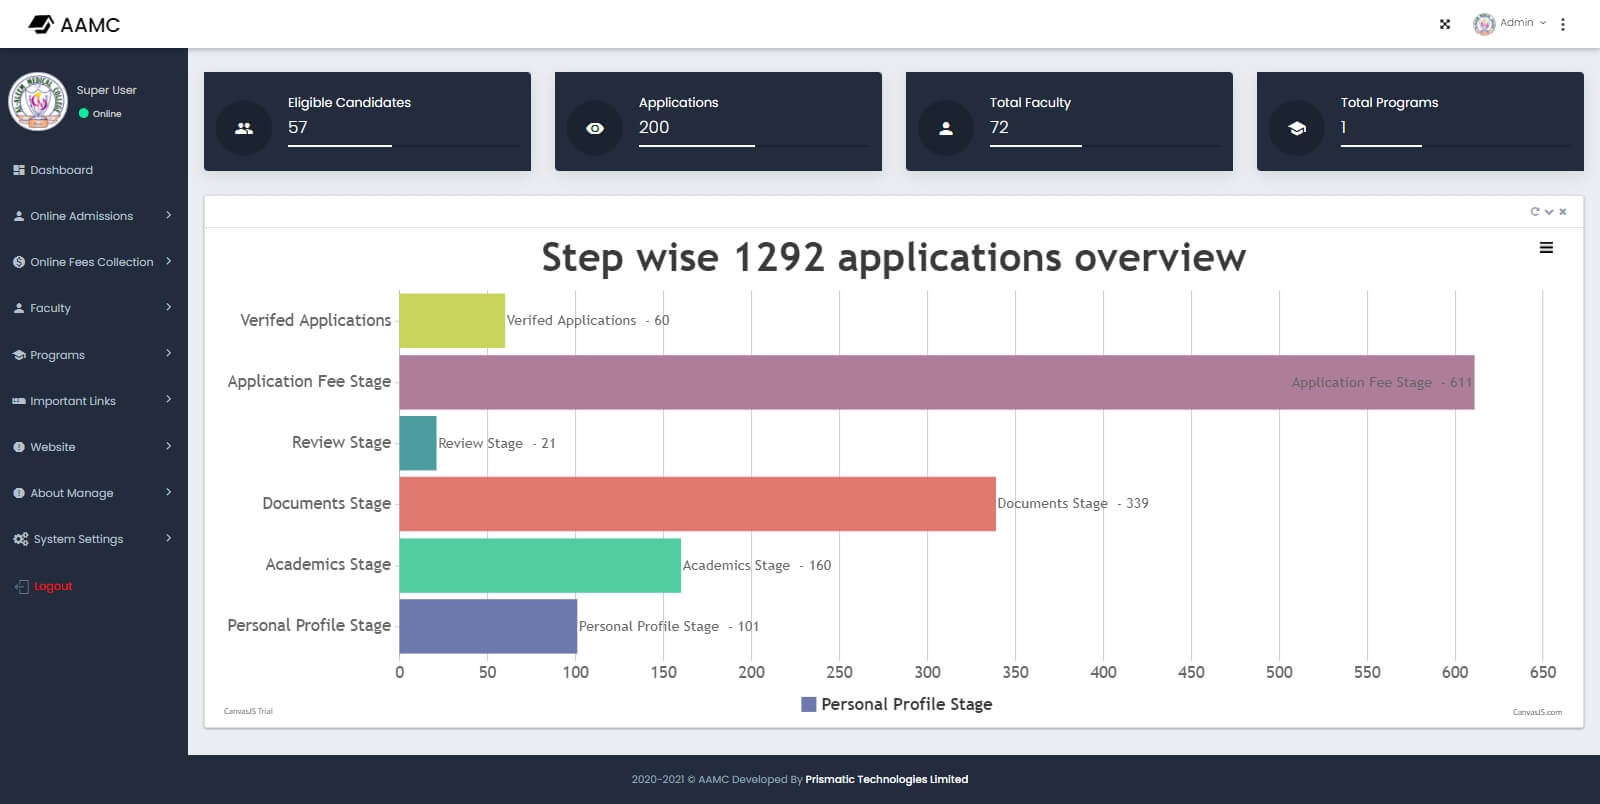The width and height of the screenshot is (1600, 804).
Task: Open Online Fees Collection menu item
Action: point(92,262)
